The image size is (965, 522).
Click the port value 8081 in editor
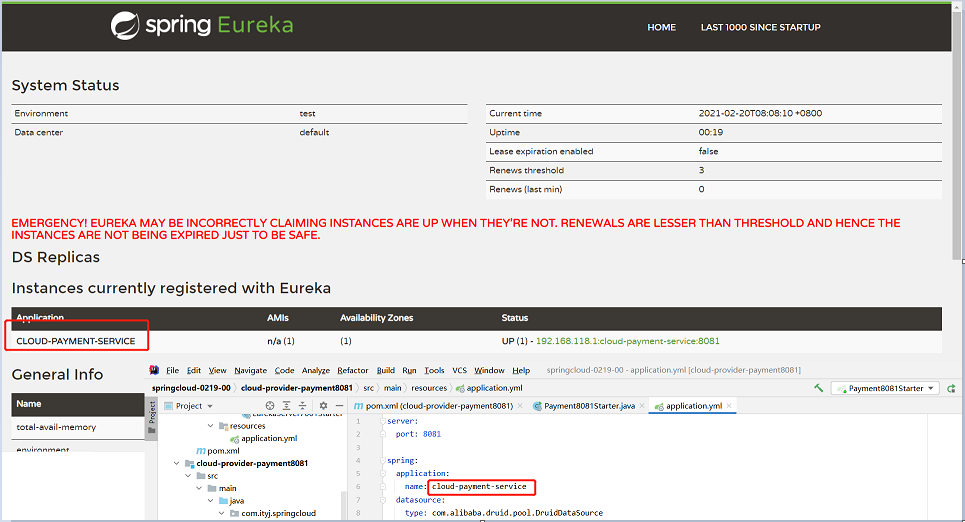tap(431, 434)
